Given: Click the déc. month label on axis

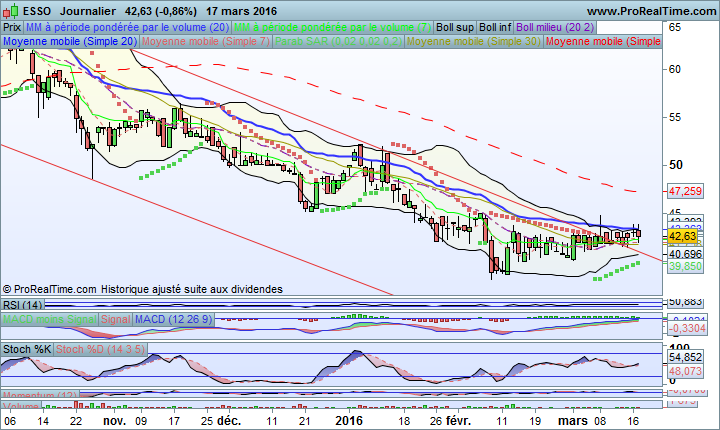Looking at the screenshot, I should click(229, 421).
